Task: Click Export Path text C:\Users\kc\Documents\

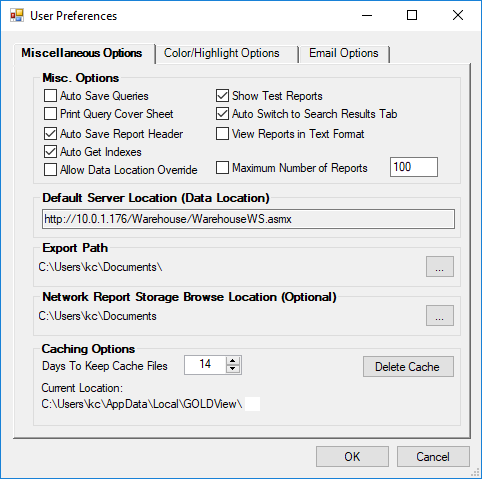Action: [100, 267]
